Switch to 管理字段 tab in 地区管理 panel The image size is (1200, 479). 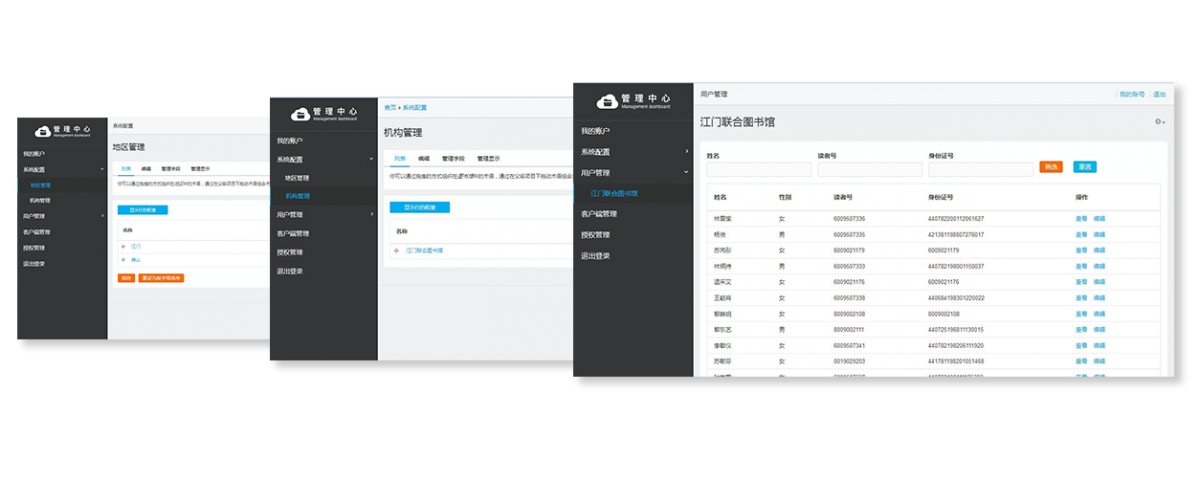(x=170, y=168)
